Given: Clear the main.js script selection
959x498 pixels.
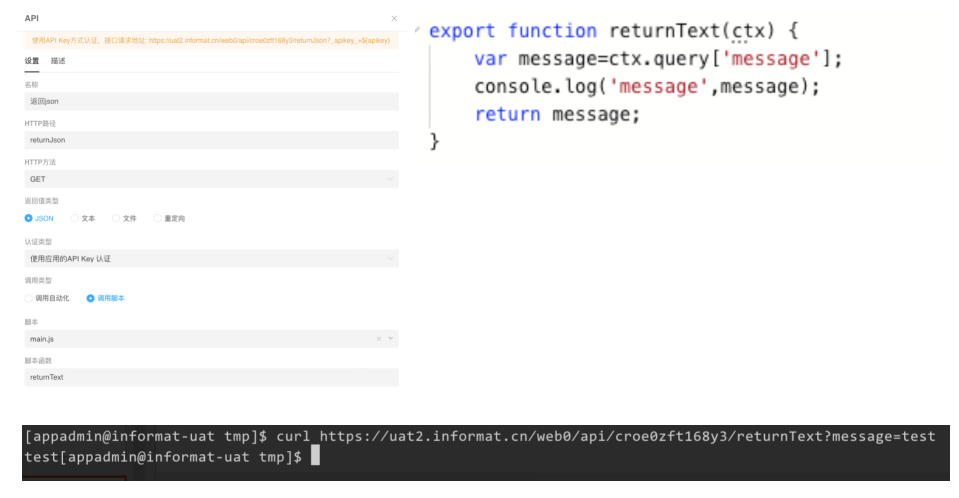Looking at the screenshot, I should point(379,339).
